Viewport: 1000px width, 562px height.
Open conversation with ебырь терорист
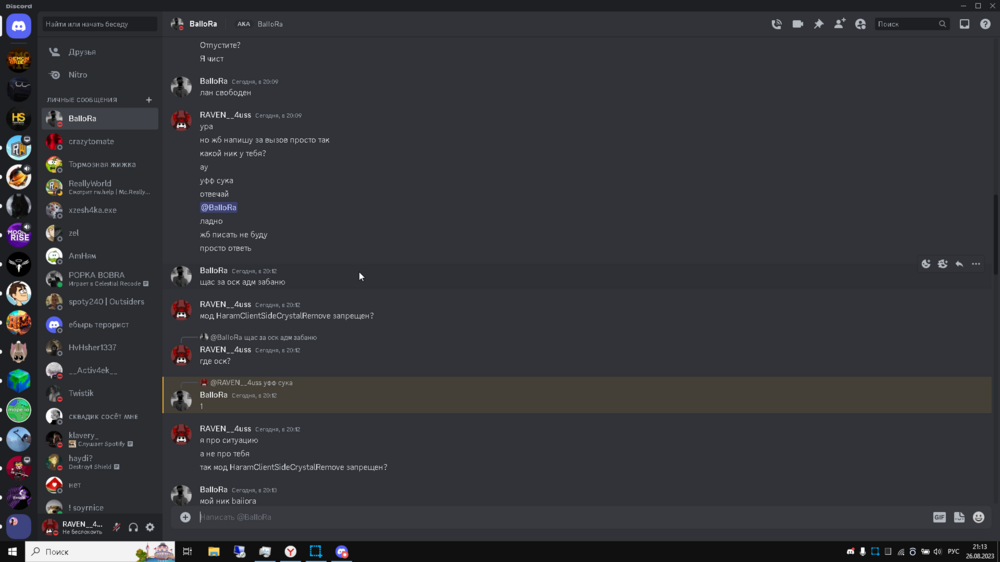(x=100, y=325)
